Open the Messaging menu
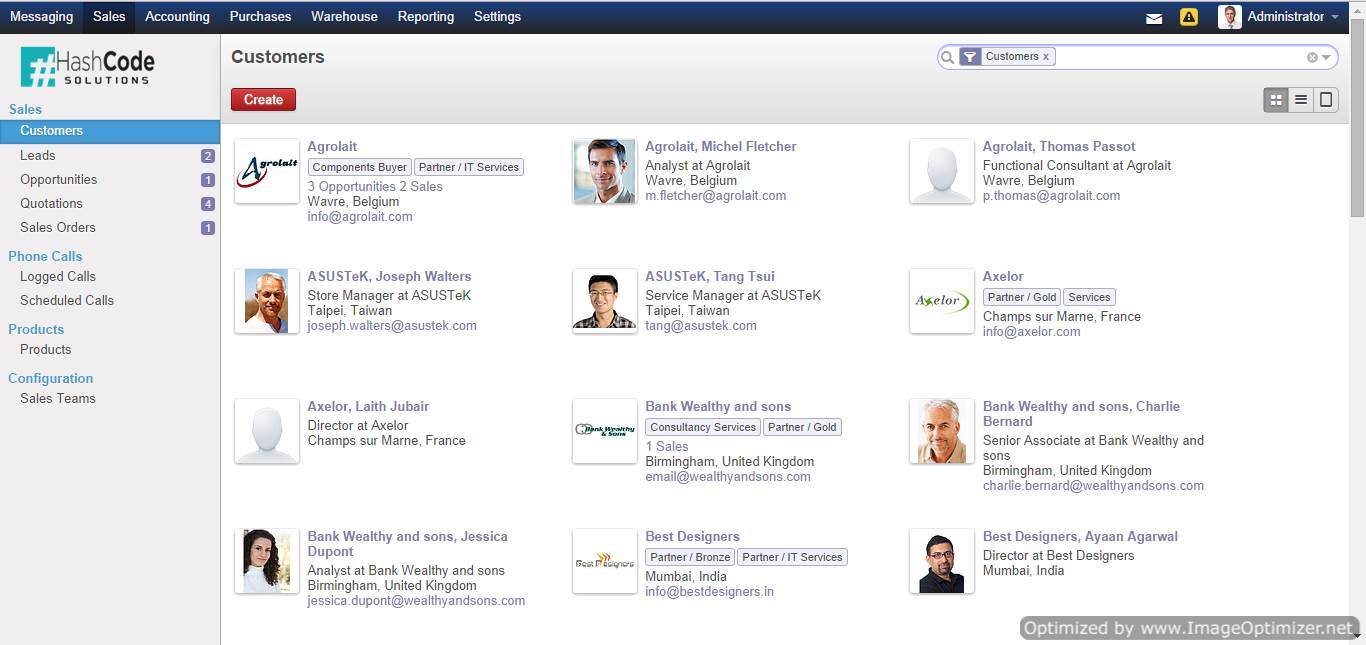Image resolution: width=1366 pixels, height=645 pixels. click(41, 17)
